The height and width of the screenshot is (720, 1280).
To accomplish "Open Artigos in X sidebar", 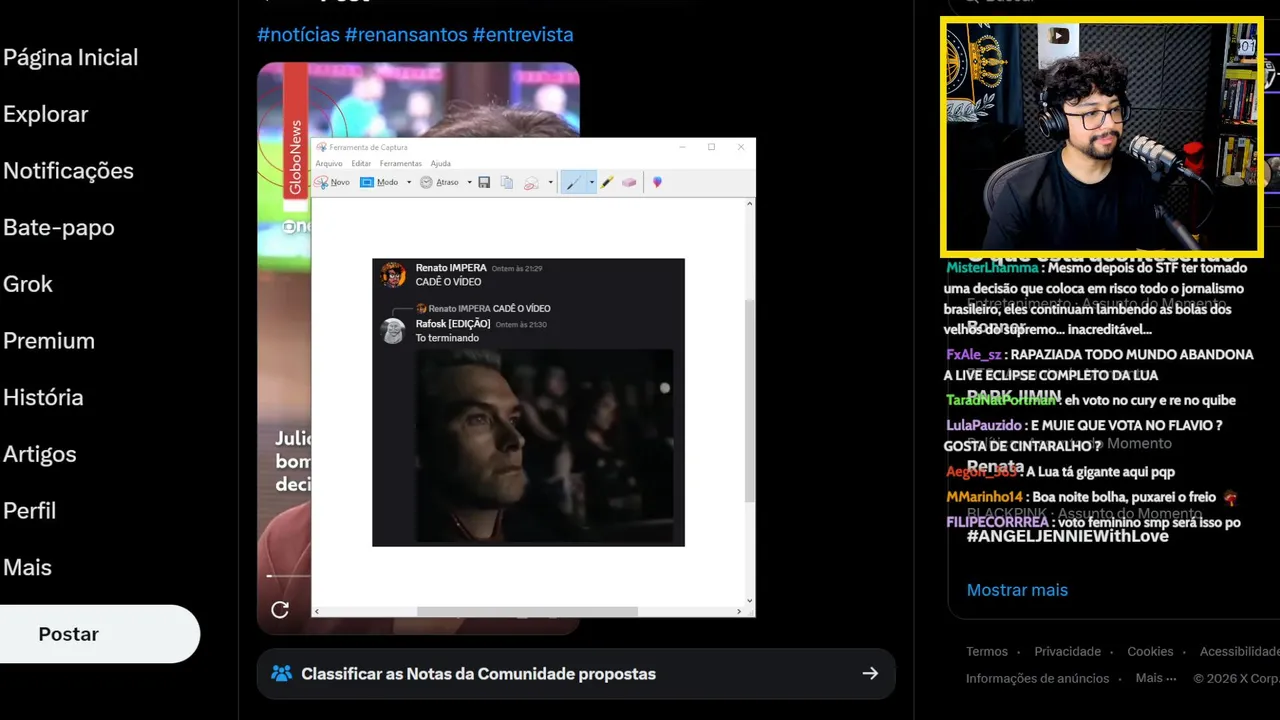I will (40, 454).
